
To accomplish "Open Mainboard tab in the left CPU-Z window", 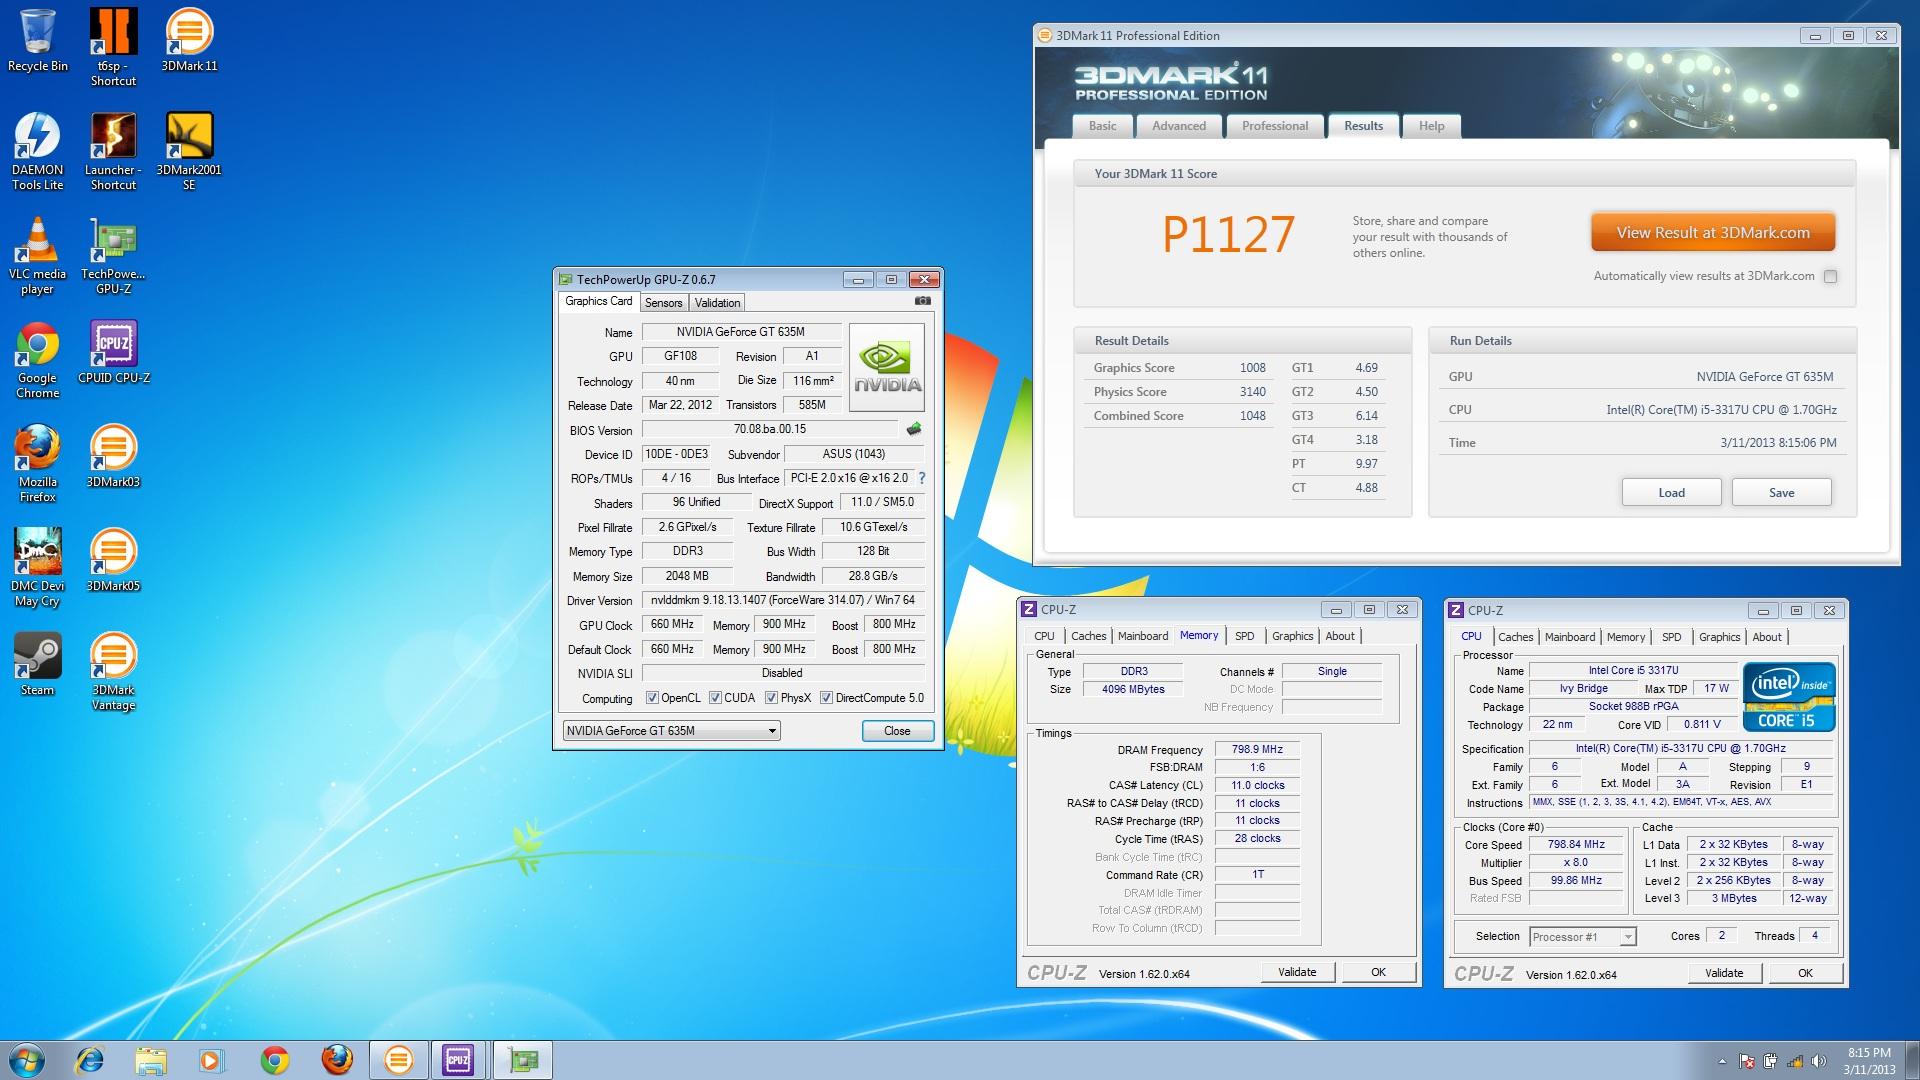I will tap(1143, 636).
